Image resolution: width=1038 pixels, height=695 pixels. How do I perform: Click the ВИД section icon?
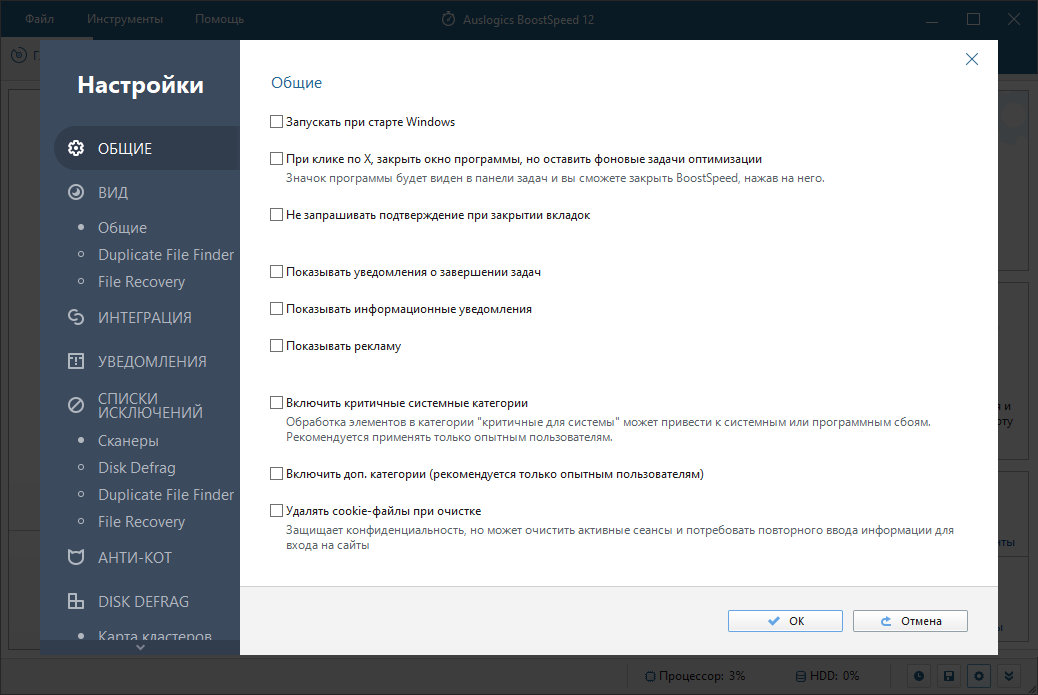[x=76, y=192]
